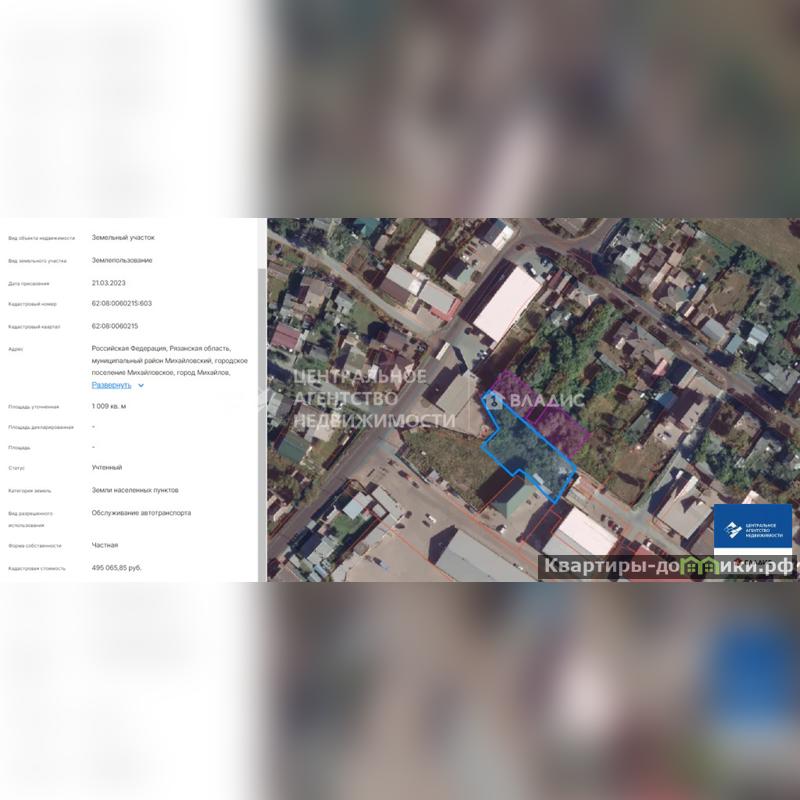The height and width of the screenshot is (800, 800).
Task: Click the "Земли населенных пунктов" category value
Action: point(134,491)
